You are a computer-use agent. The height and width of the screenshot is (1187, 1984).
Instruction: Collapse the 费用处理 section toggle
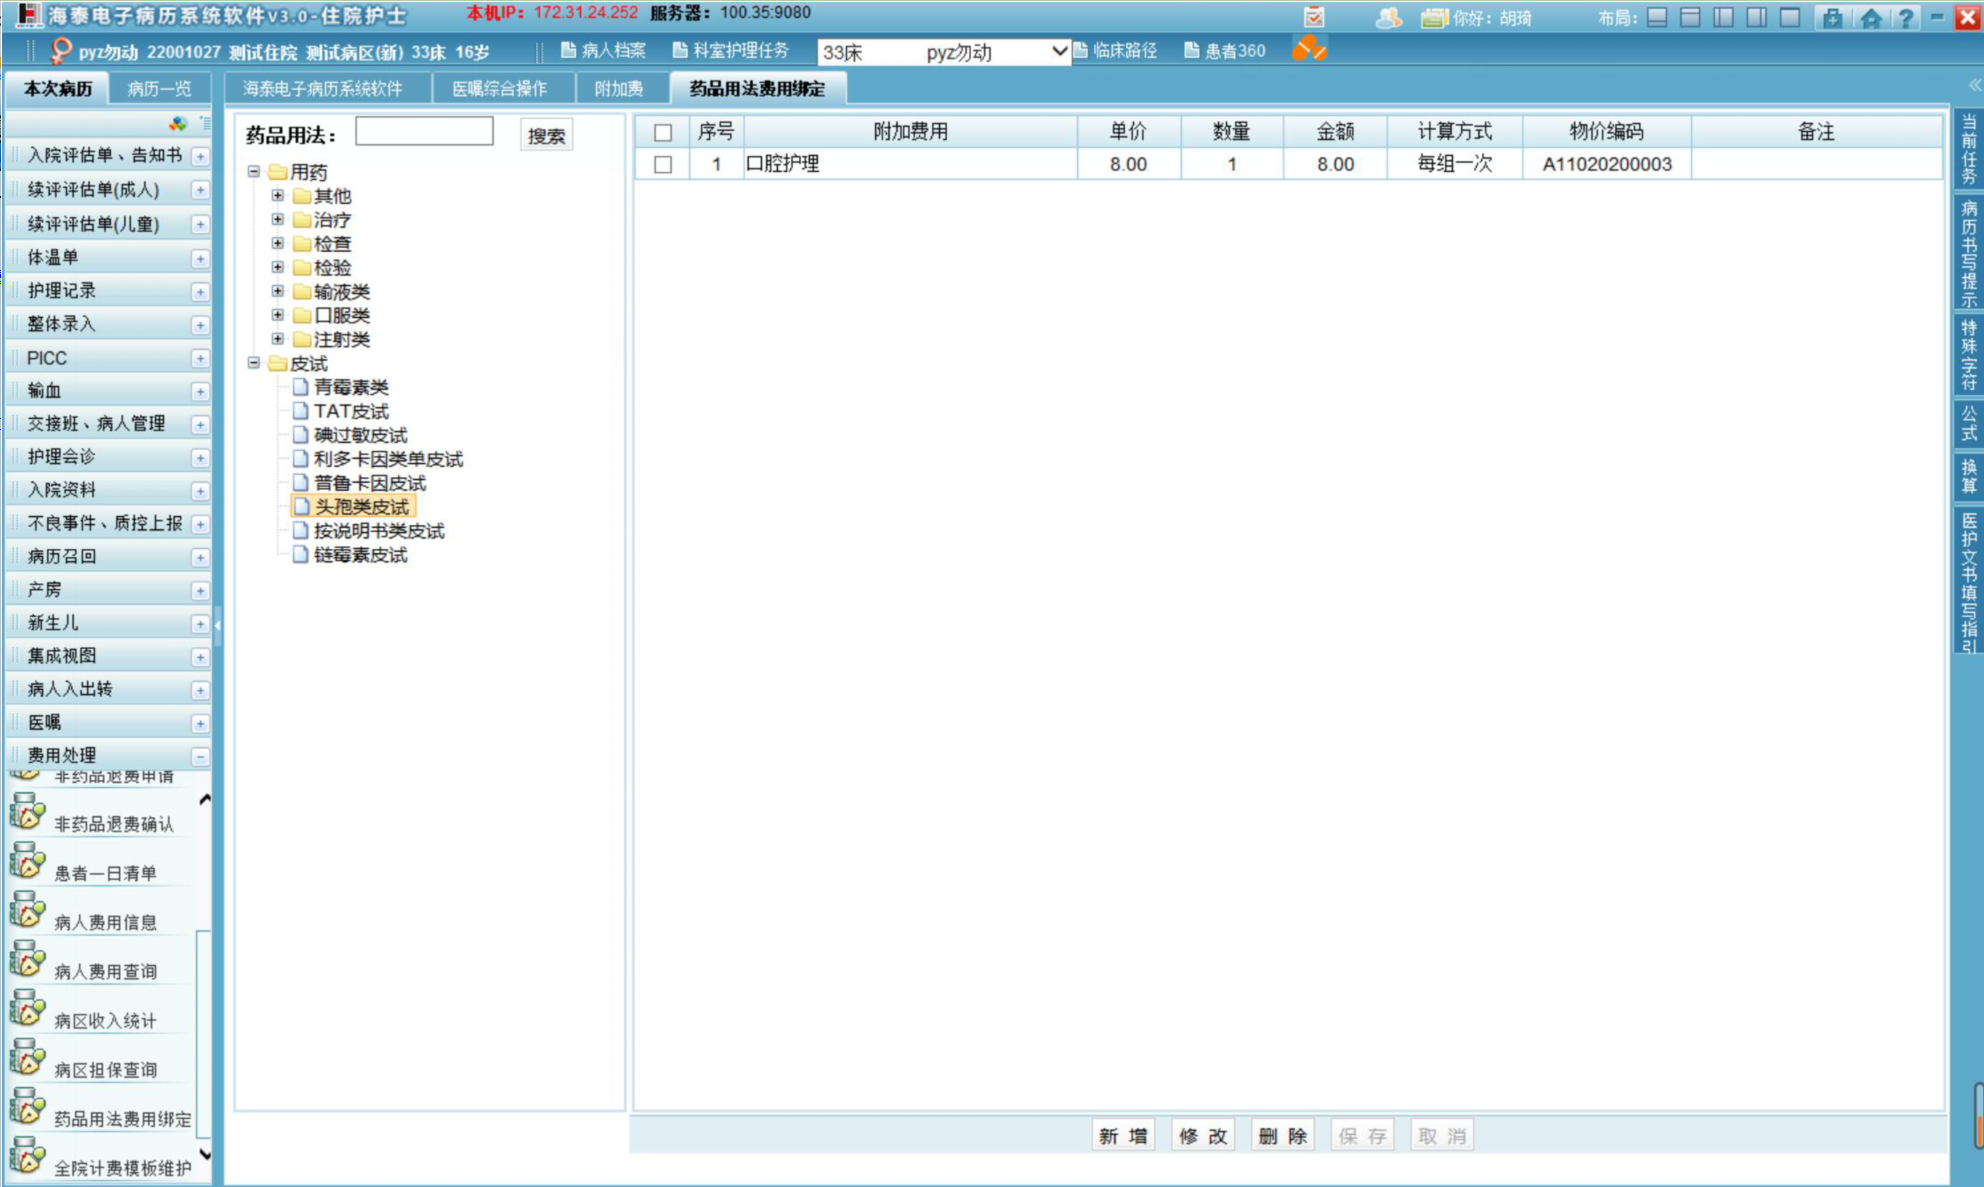(200, 756)
